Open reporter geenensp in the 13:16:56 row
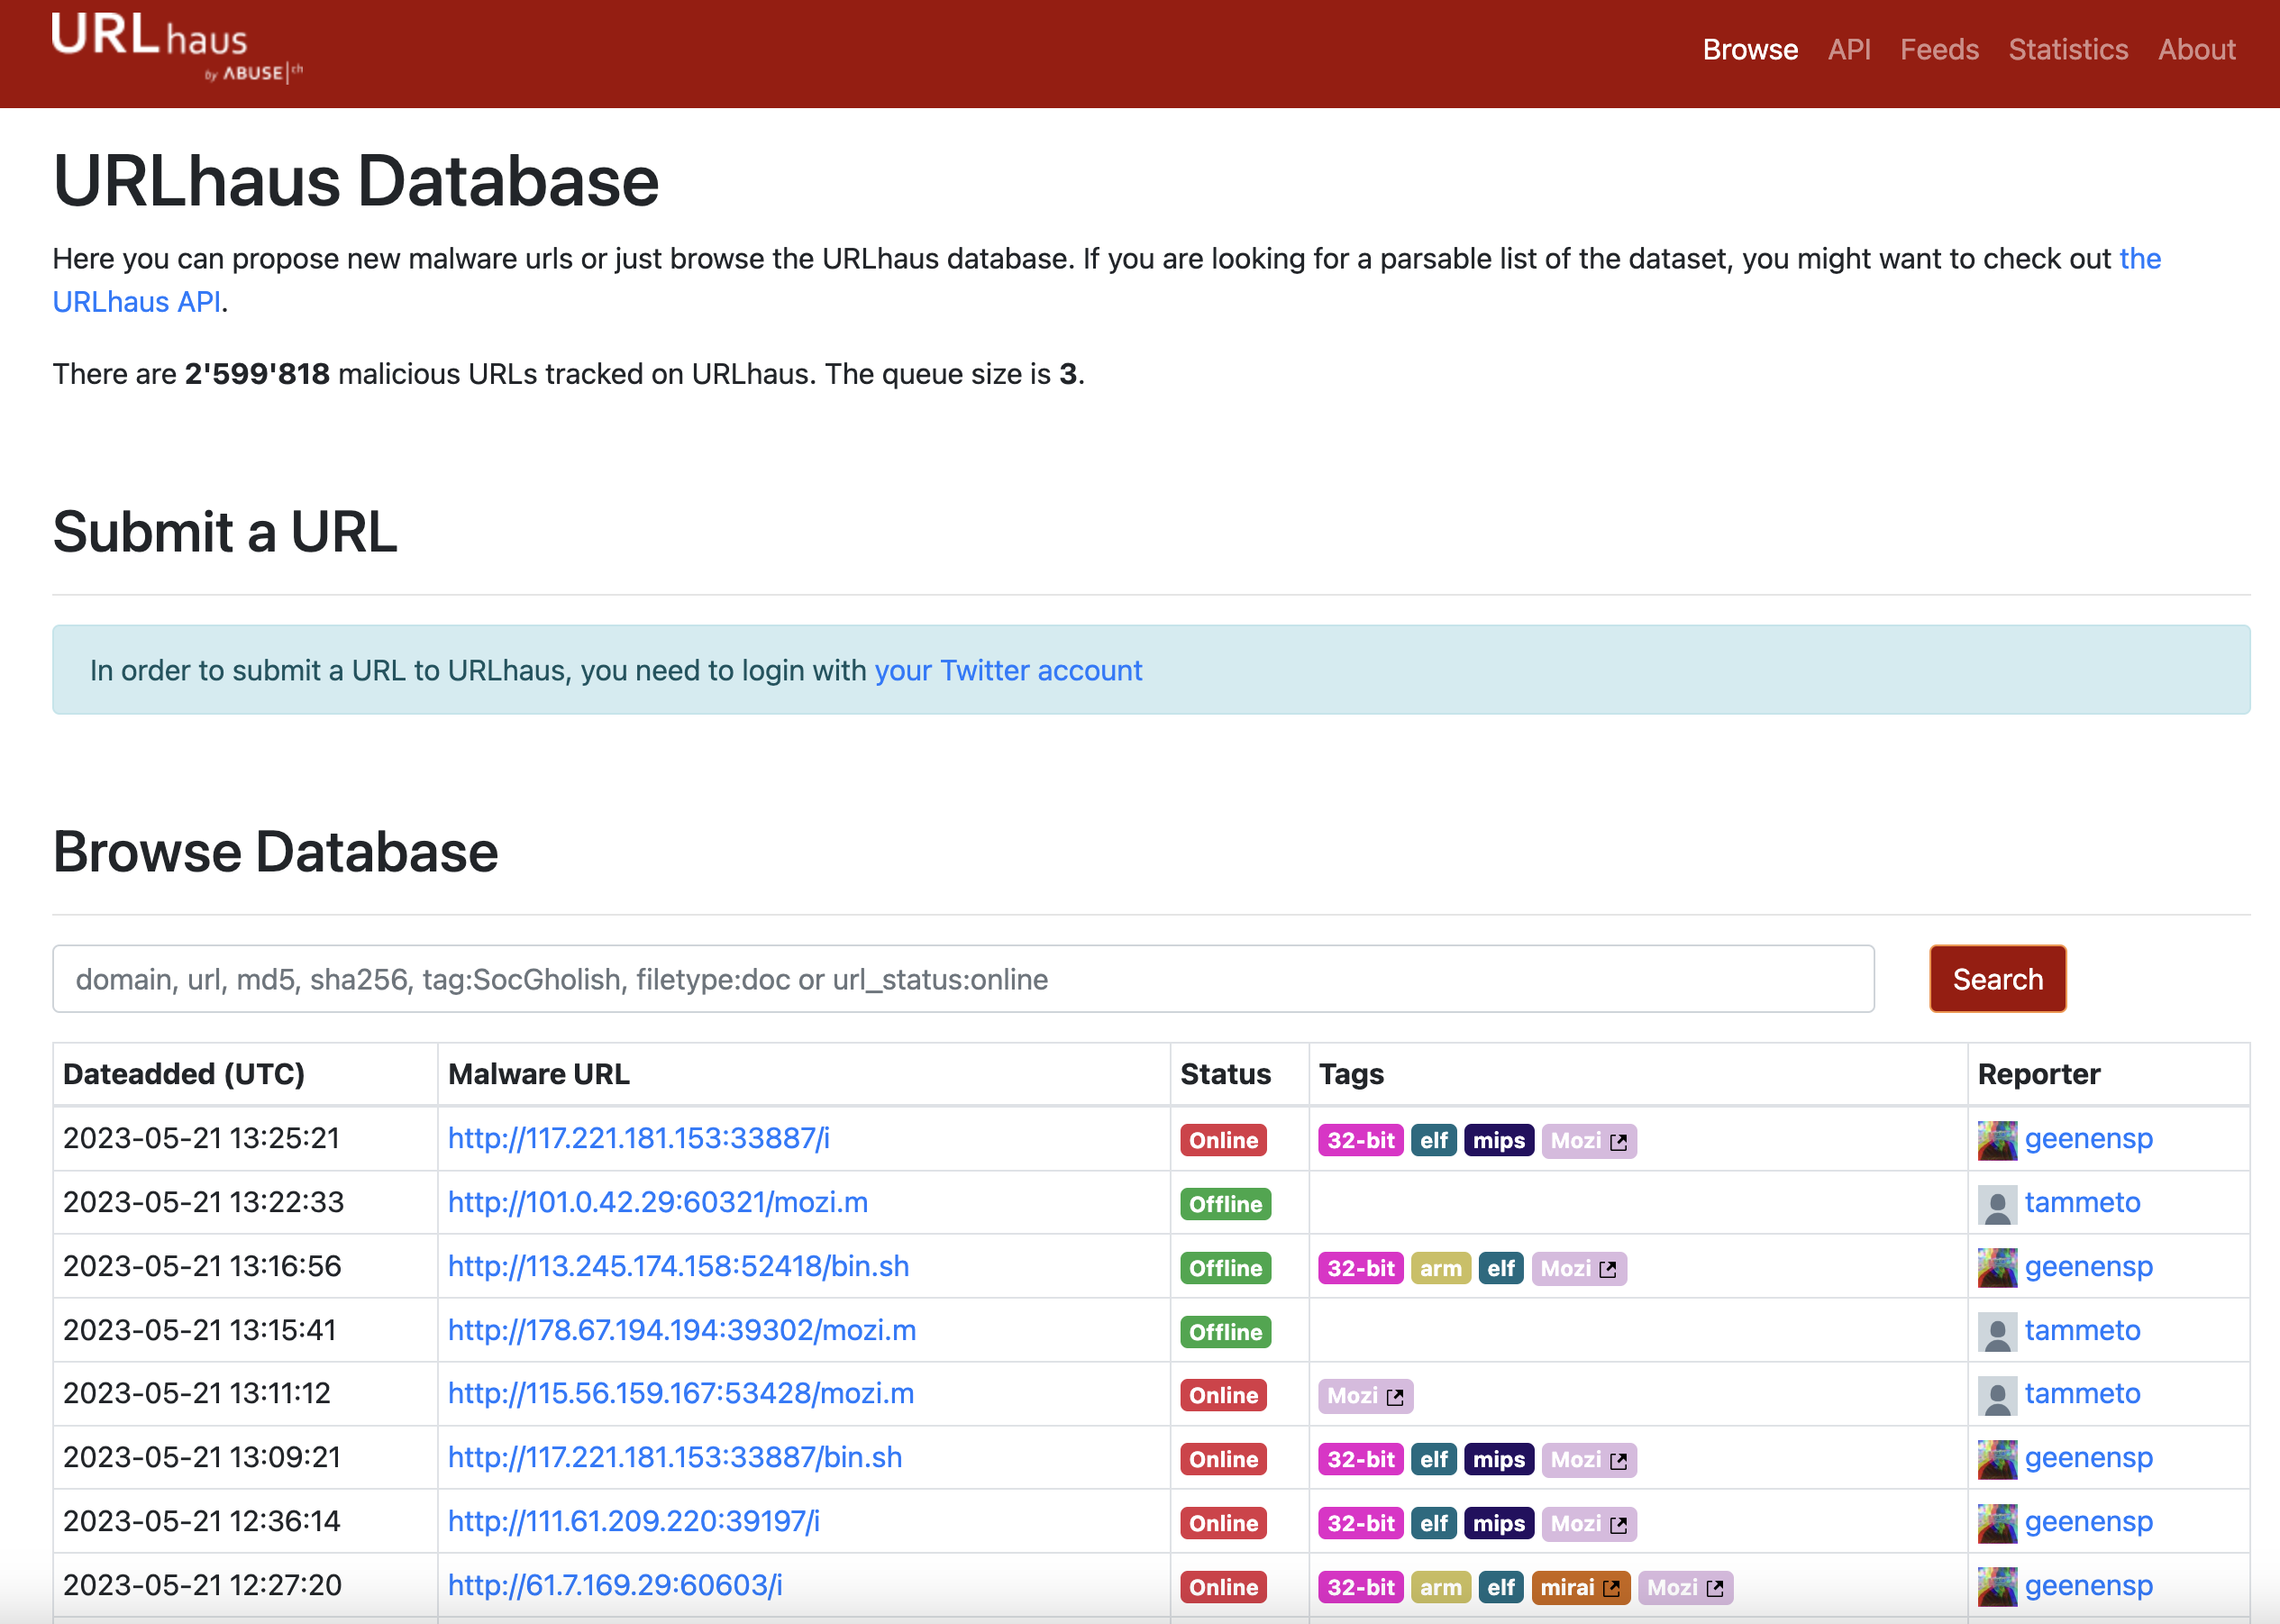This screenshot has height=1624, width=2280. click(2089, 1266)
